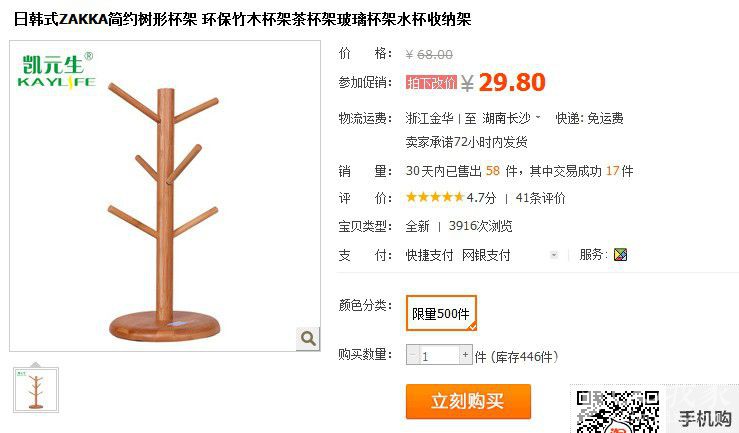The image size is (739, 433).
Task: Click the quantity input field
Action: coord(439,355)
